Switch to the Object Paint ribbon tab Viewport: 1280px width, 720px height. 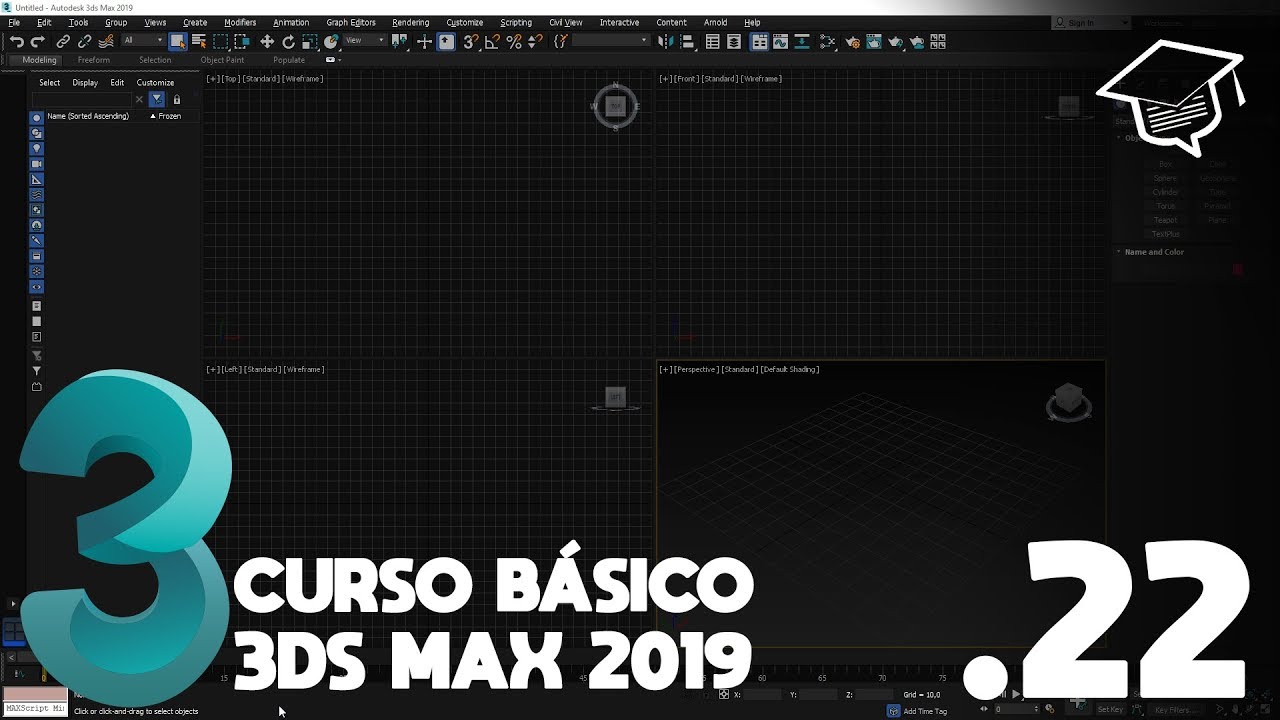click(222, 60)
